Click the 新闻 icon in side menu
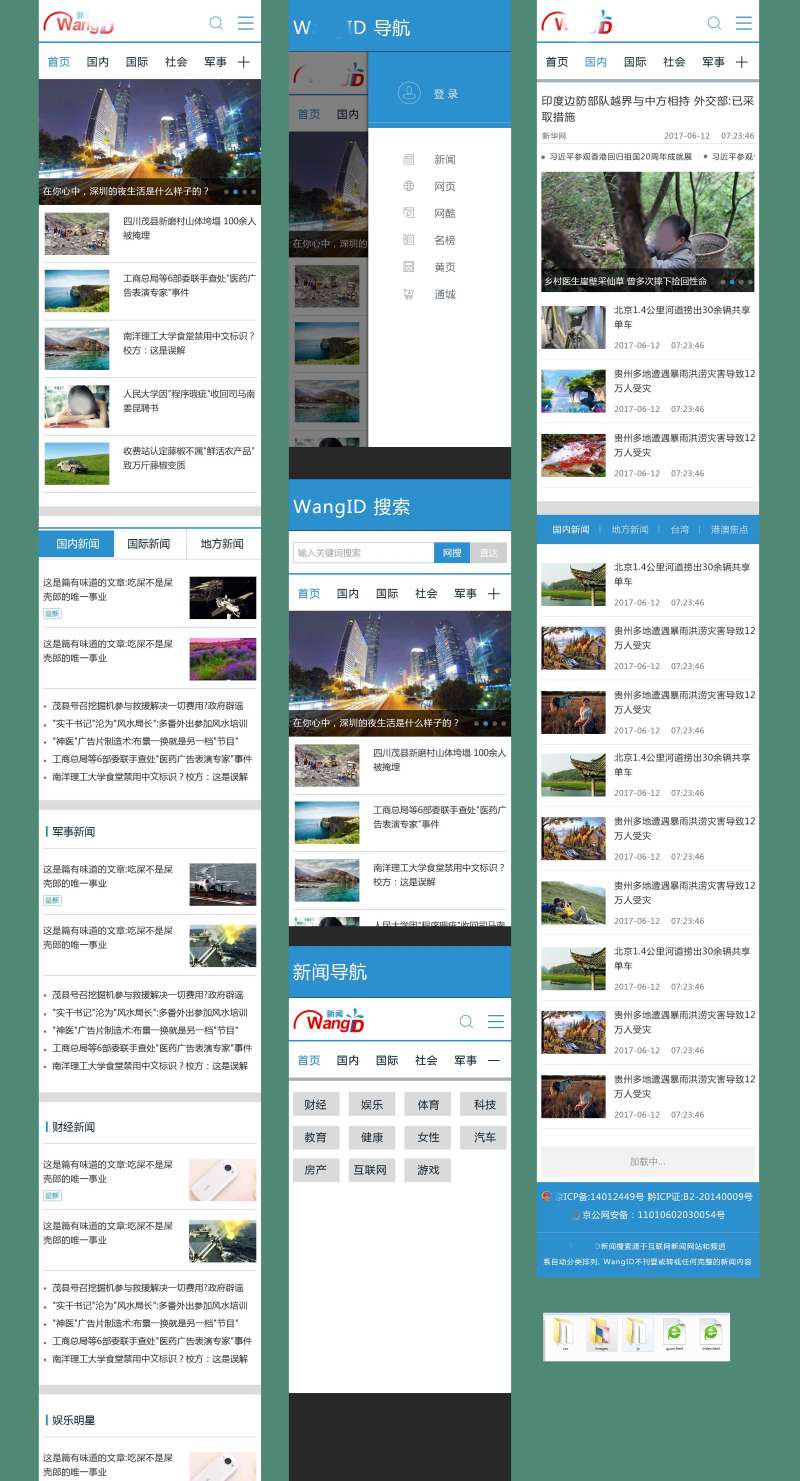This screenshot has height=1481, width=800. click(409, 160)
